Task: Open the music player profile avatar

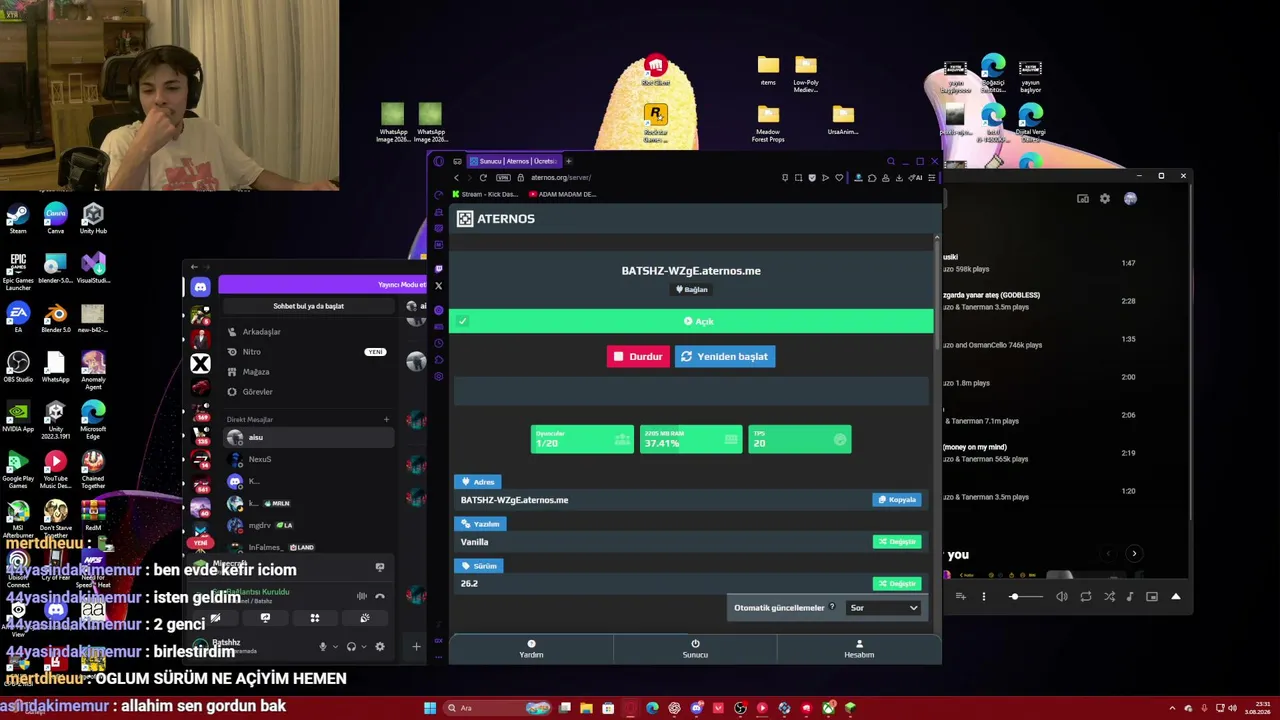Action: click(1130, 199)
